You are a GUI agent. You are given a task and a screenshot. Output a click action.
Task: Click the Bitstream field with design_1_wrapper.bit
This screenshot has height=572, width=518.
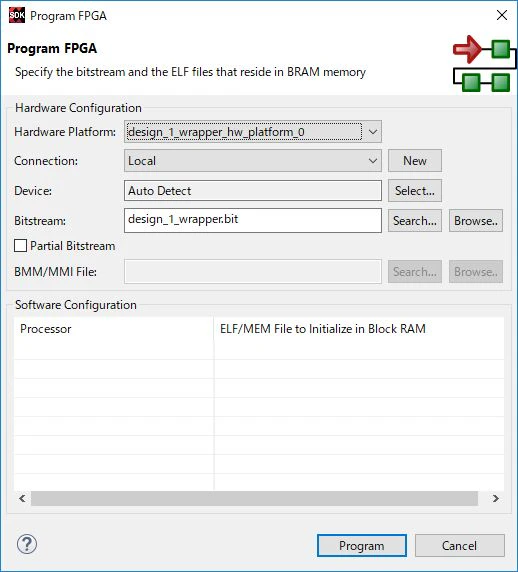point(253,220)
